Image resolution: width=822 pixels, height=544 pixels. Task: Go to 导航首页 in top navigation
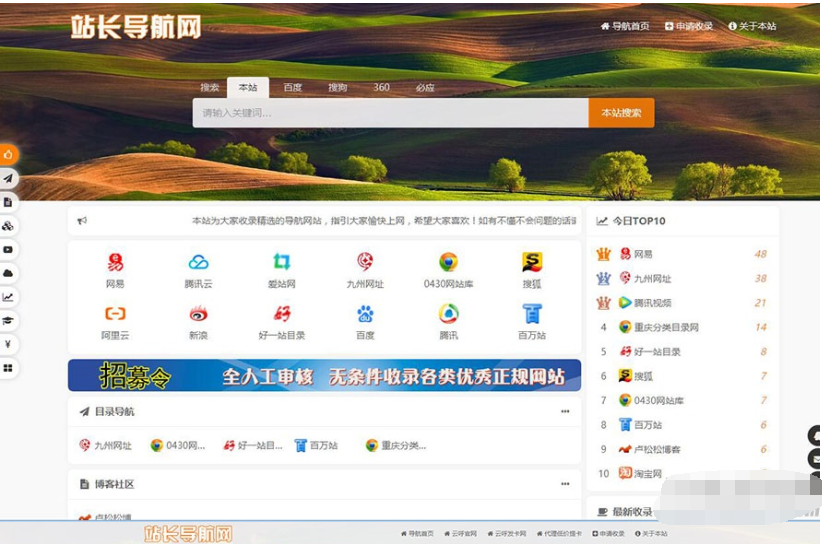[625, 26]
